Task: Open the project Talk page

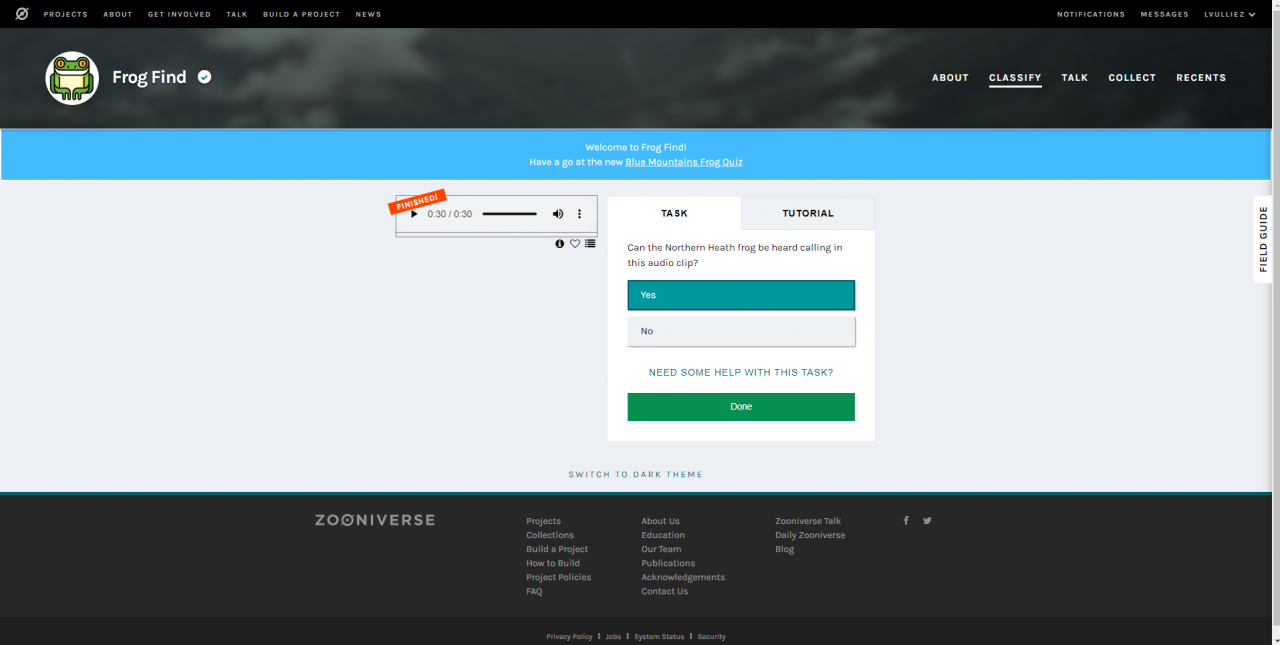Action: pyautogui.click(x=1075, y=78)
